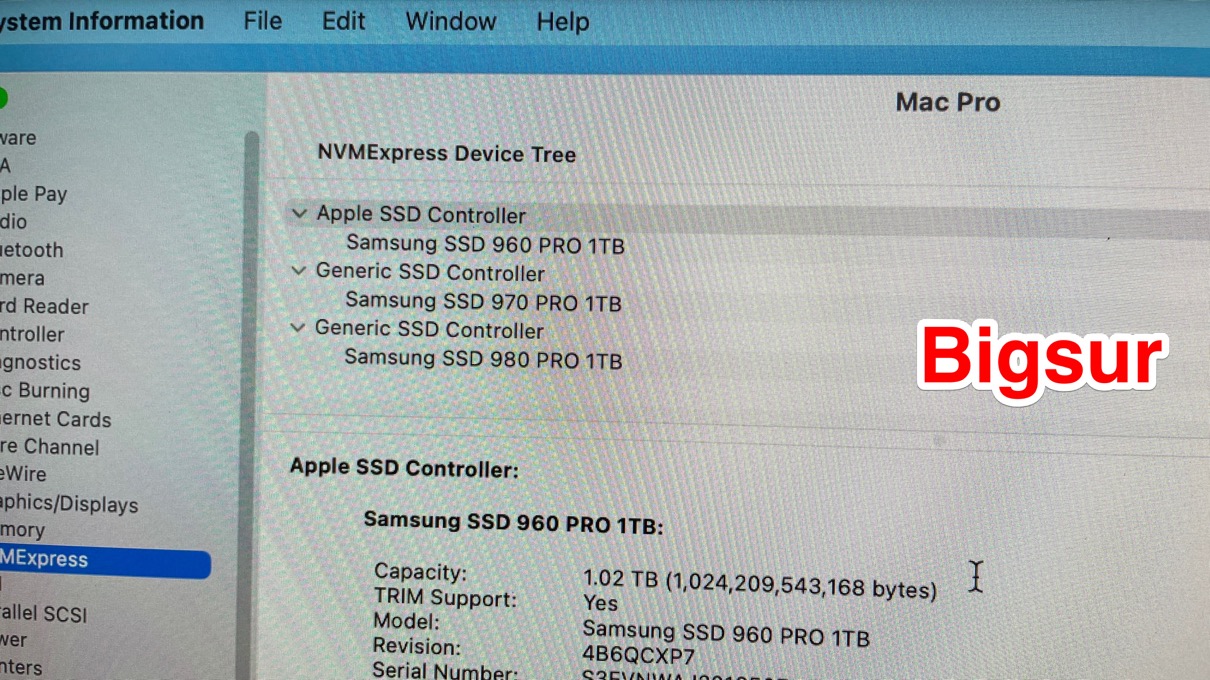The height and width of the screenshot is (680, 1210).
Task: Collapse the second Generic SSD Controller chevron
Action: point(297,328)
